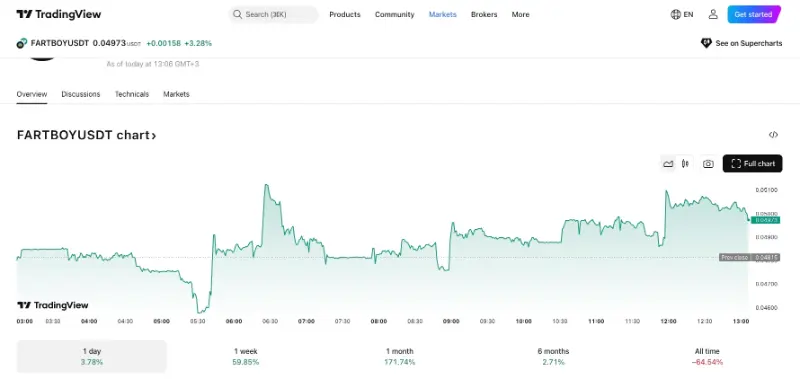Image resolution: width=800 pixels, height=379 pixels.
Task: Open the Brokers menu
Action: pyautogui.click(x=484, y=14)
